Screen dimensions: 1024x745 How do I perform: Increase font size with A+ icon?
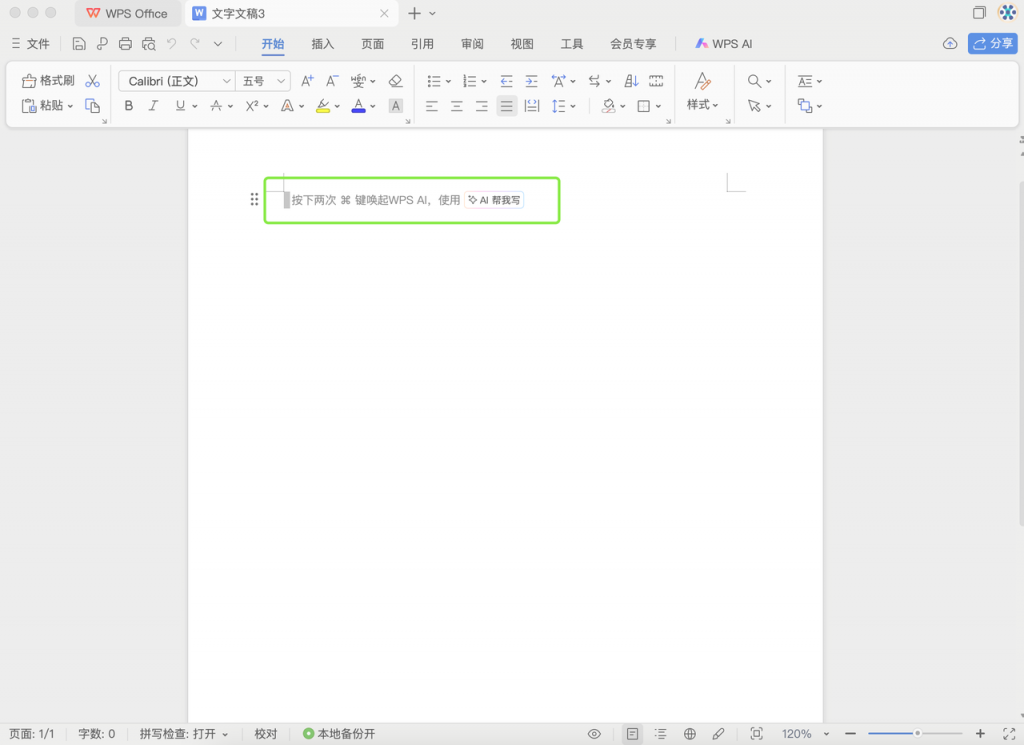[307, 81]
